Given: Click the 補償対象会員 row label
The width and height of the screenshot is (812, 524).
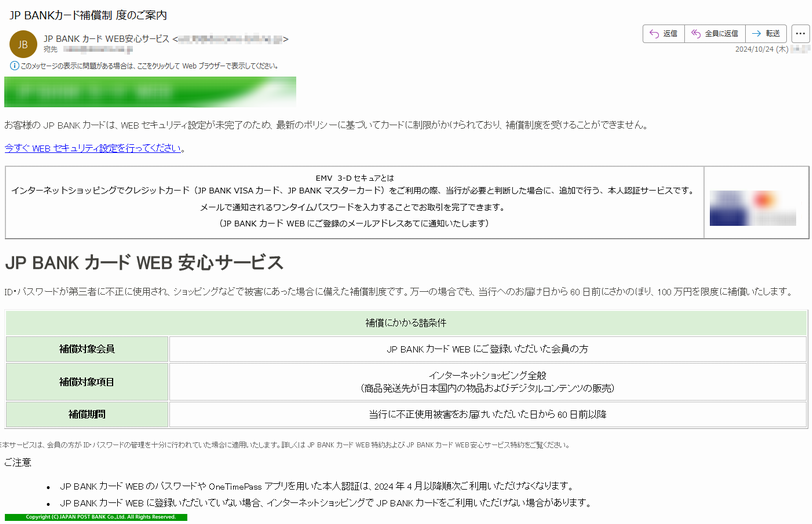Looking at the screenshot, I should pyautogui.click(x=87, y=349).
